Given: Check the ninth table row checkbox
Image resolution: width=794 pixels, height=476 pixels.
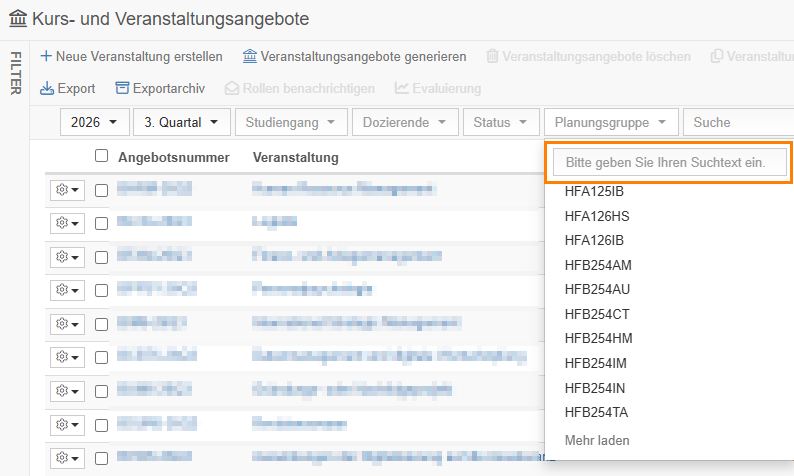Looking at the screenshot, I should (101, 458).
